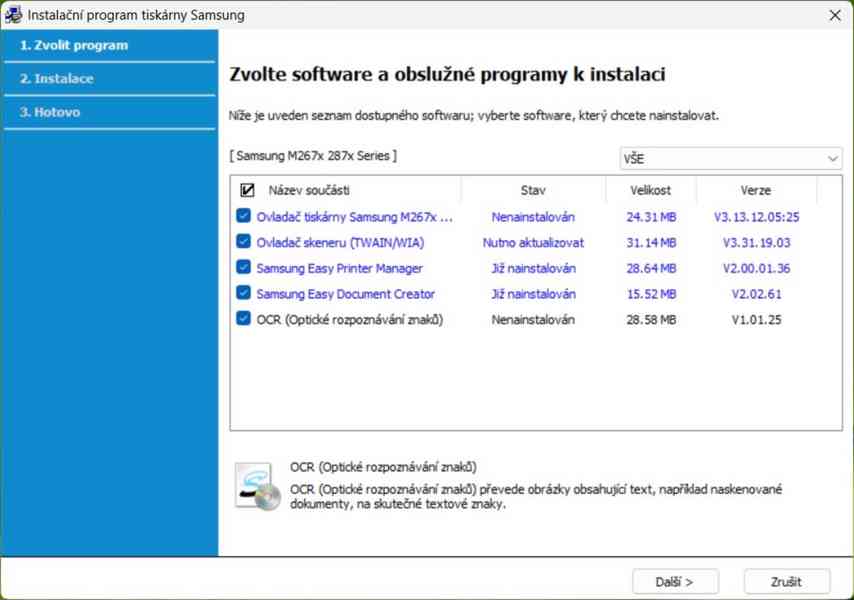Open the VŠE filter dropdown
Screen dimensions: 854x600
point(730,159)
